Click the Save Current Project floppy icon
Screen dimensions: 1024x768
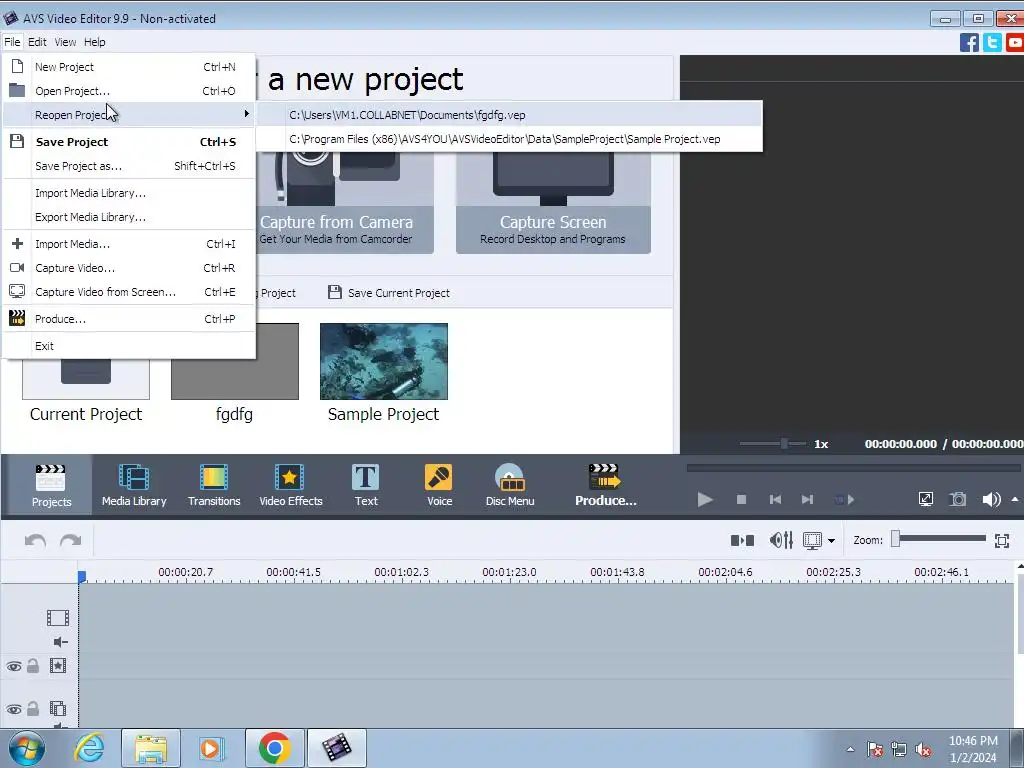tap(334, 292)
